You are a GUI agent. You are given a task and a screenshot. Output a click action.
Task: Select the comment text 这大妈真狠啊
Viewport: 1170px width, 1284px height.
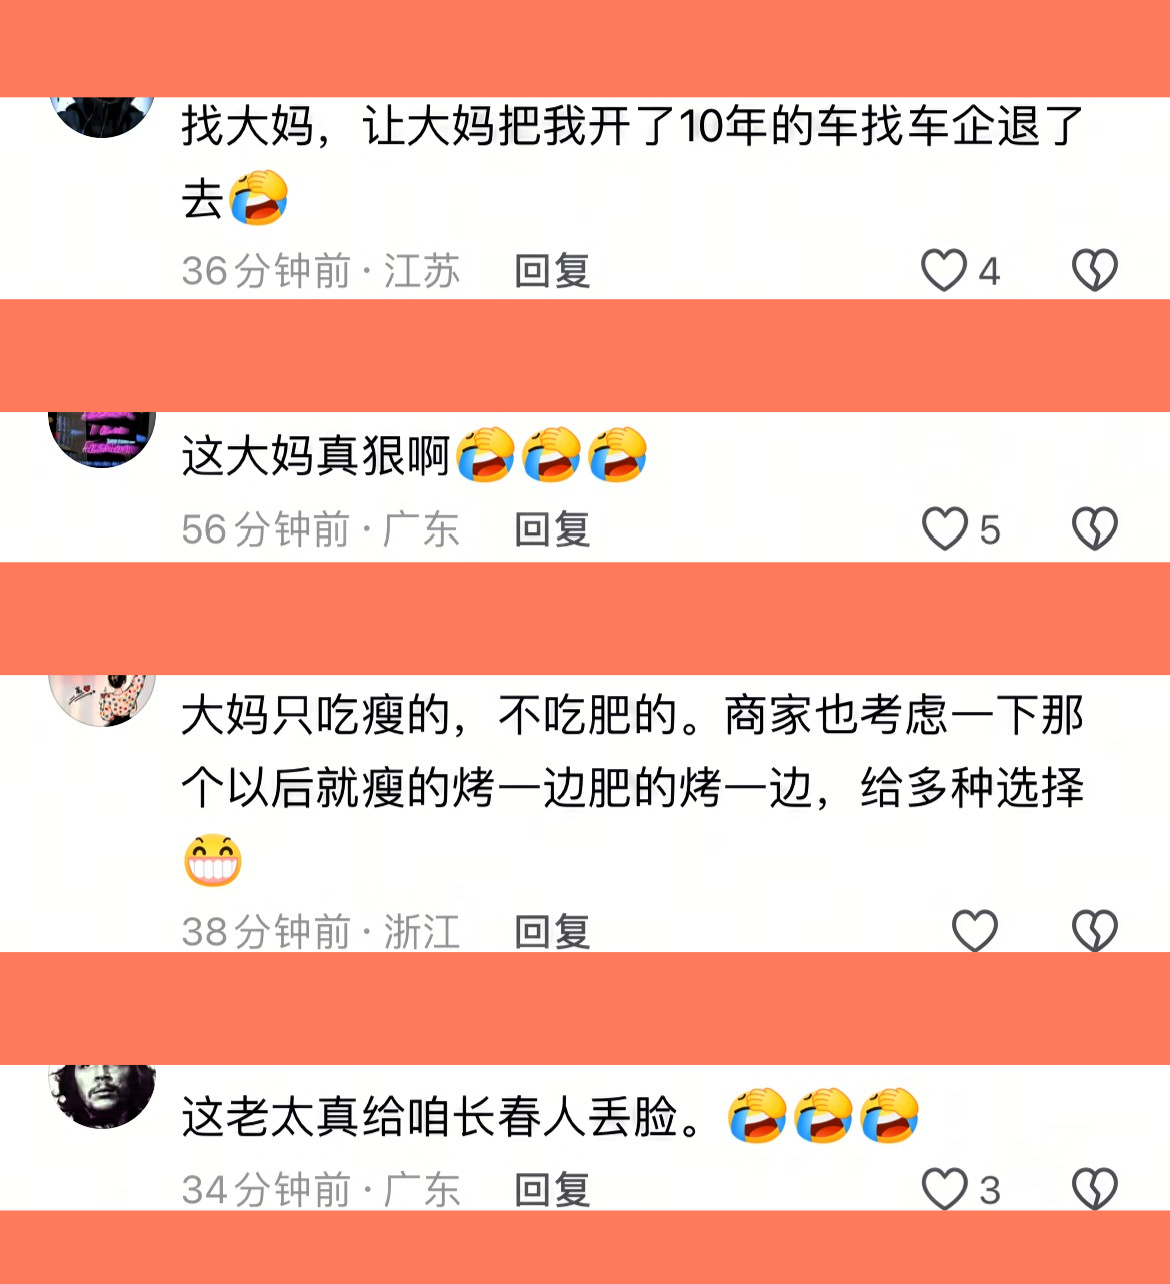(x=316, y=456)
